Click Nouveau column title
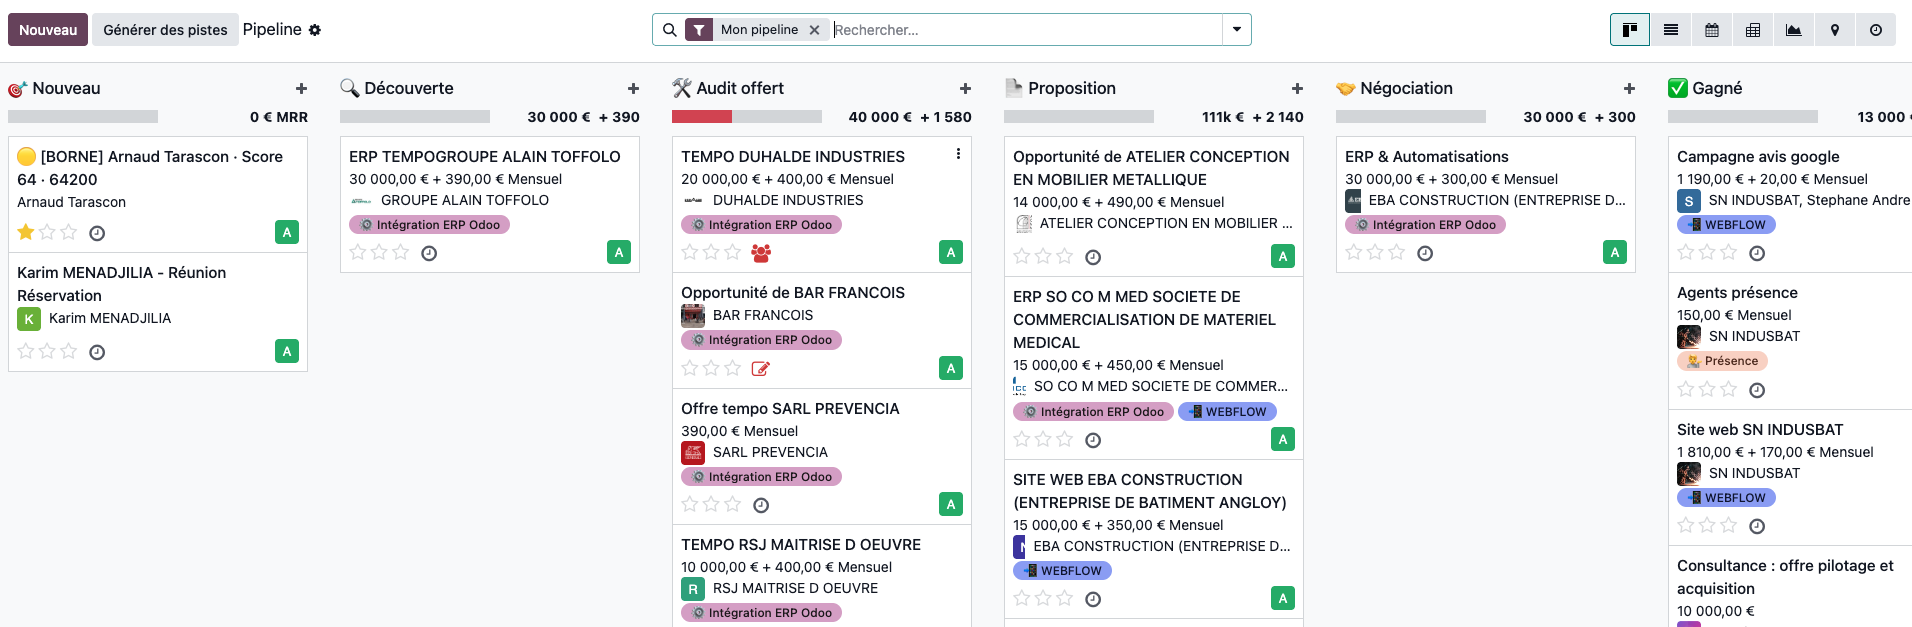 pyautogui.click(x=66, y=88)
